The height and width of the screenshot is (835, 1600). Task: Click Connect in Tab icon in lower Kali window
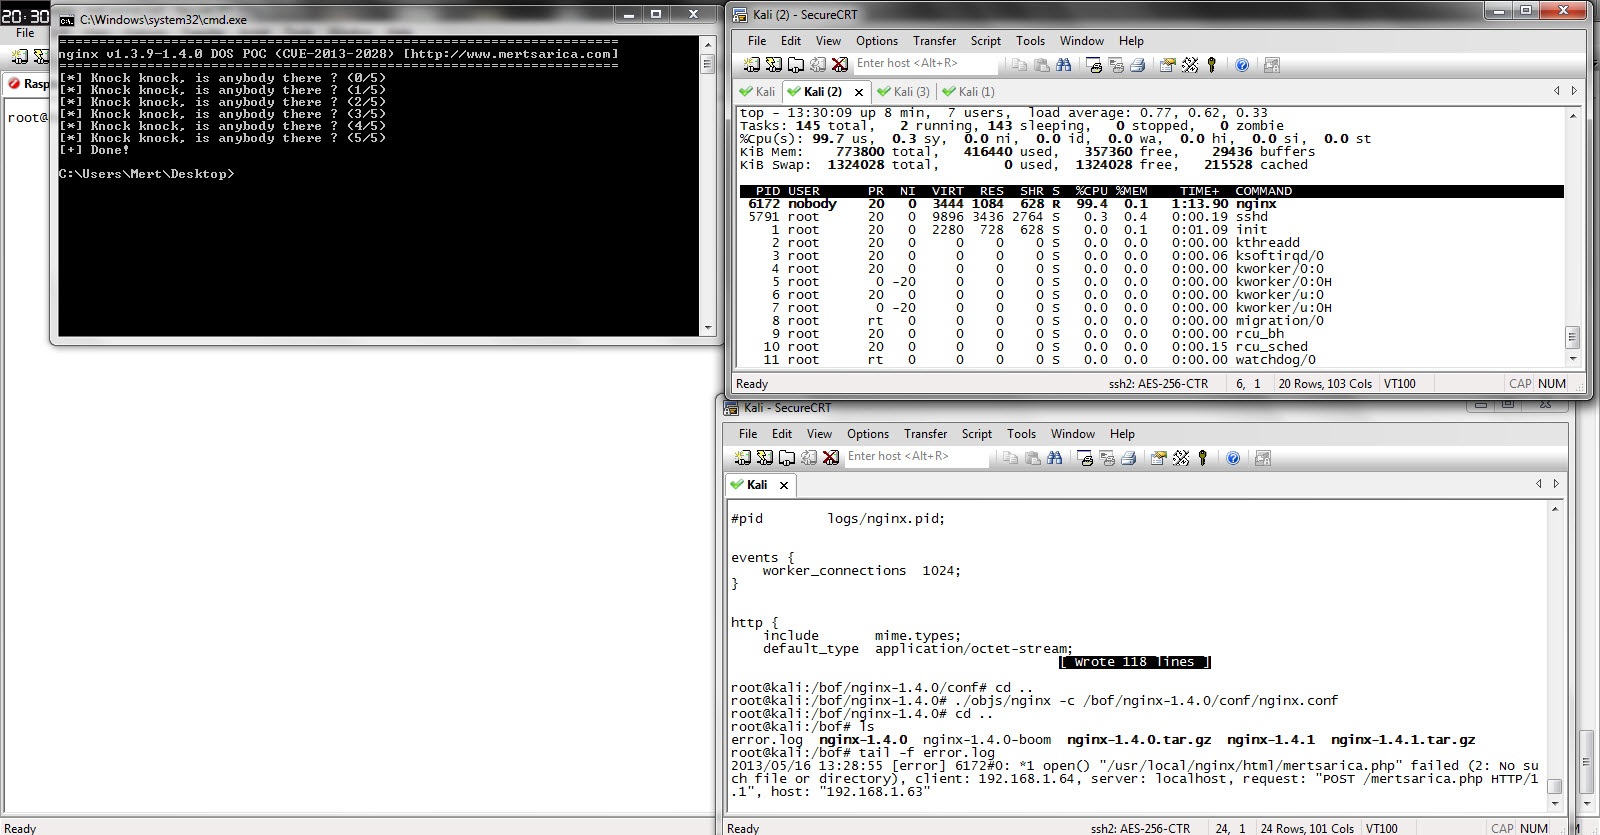click(786, 457)
